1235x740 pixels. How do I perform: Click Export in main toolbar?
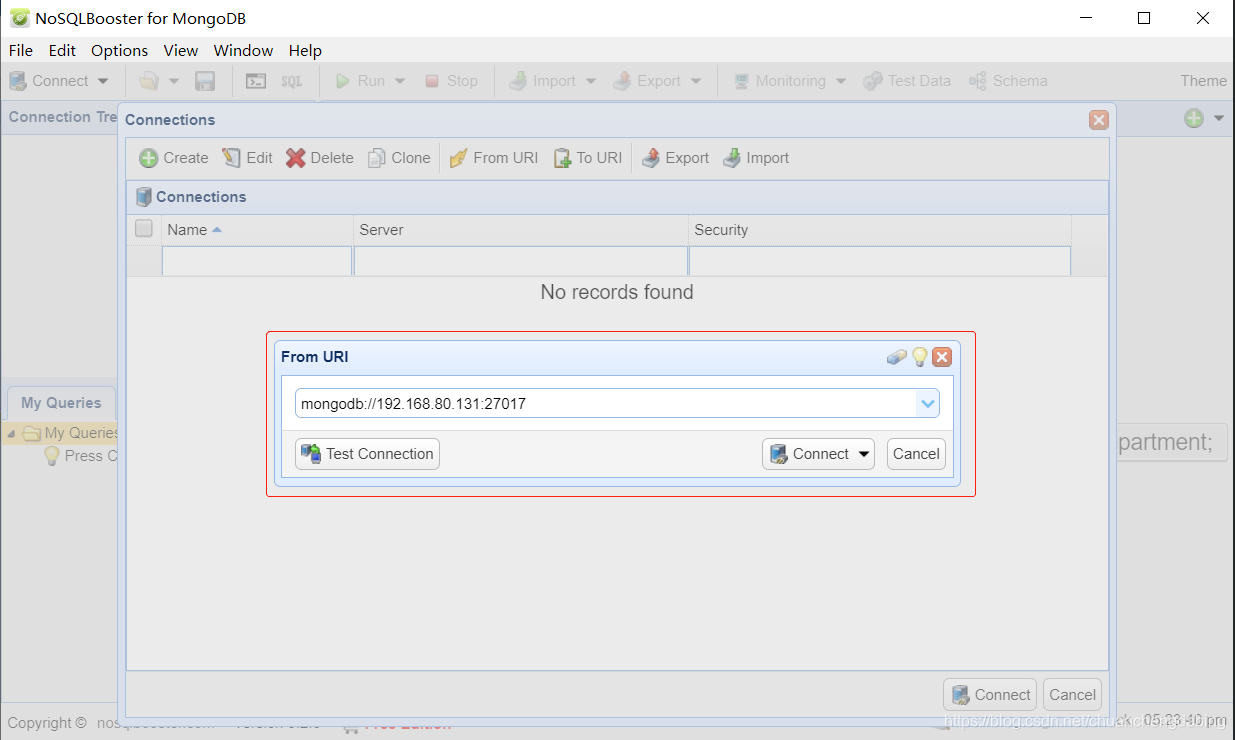coord(647,81)
